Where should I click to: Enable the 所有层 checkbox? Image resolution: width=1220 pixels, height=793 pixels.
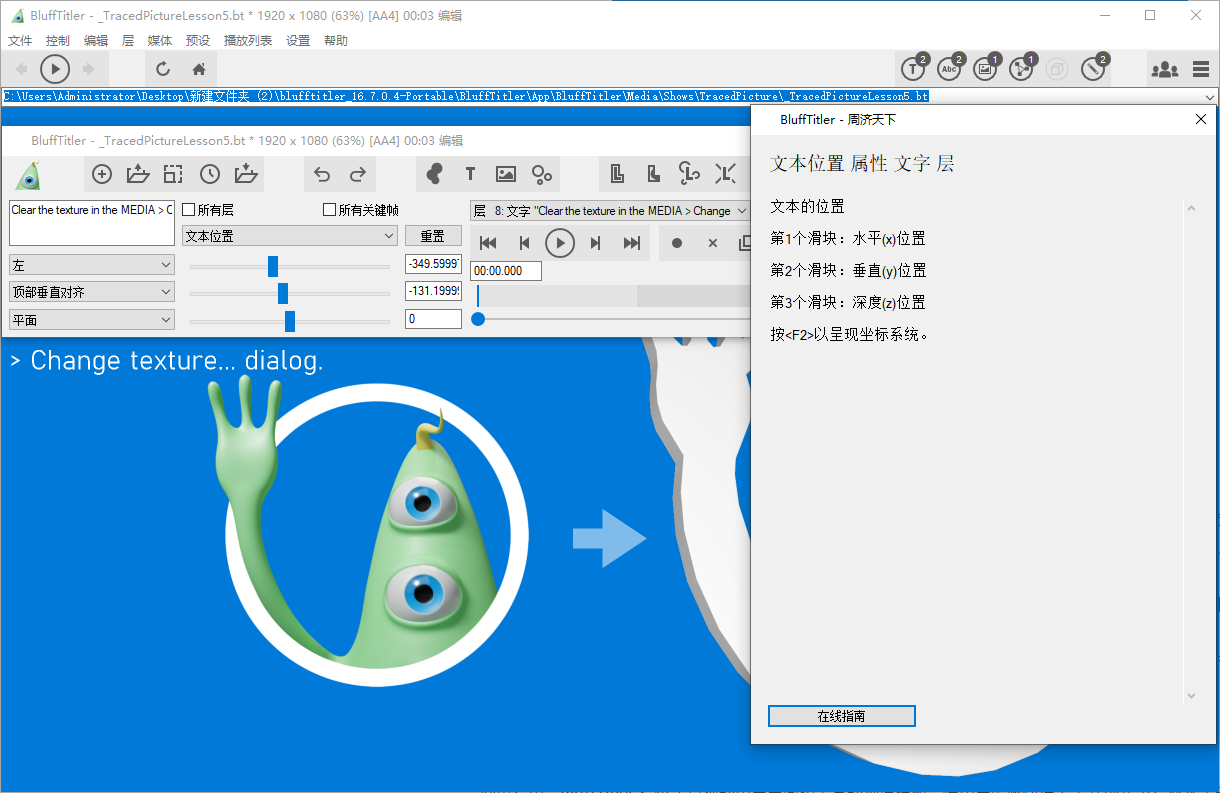[x=188, y=209]
